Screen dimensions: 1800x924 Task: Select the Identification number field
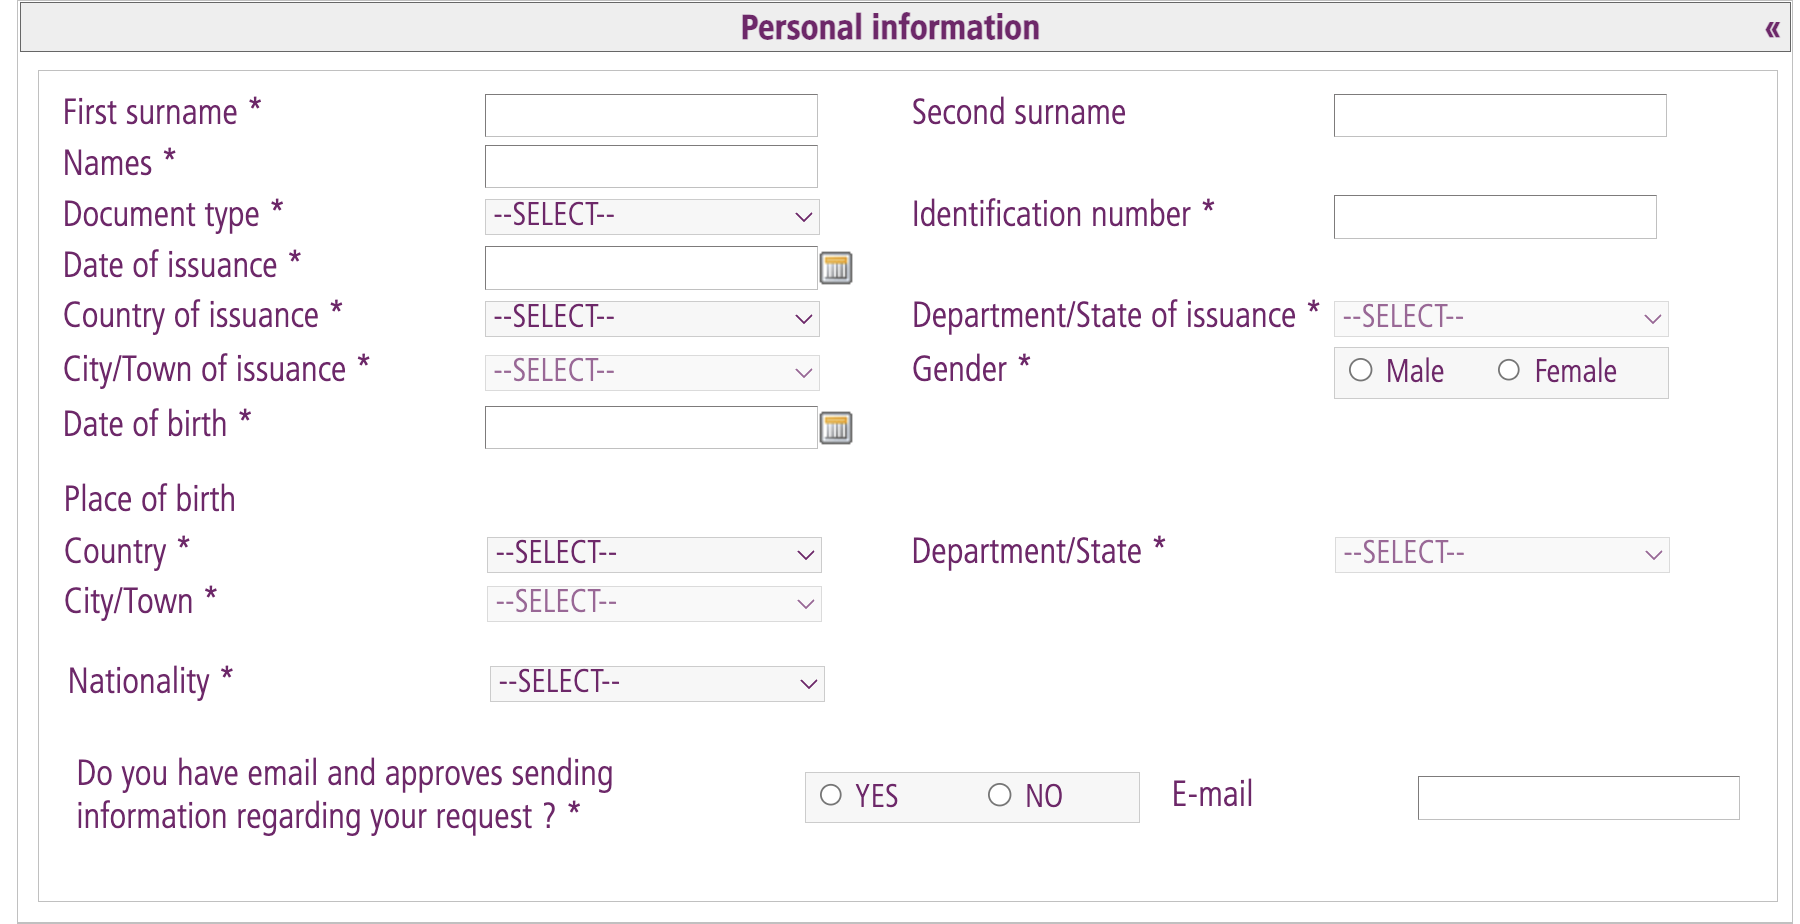click(x=1494, y=216)
